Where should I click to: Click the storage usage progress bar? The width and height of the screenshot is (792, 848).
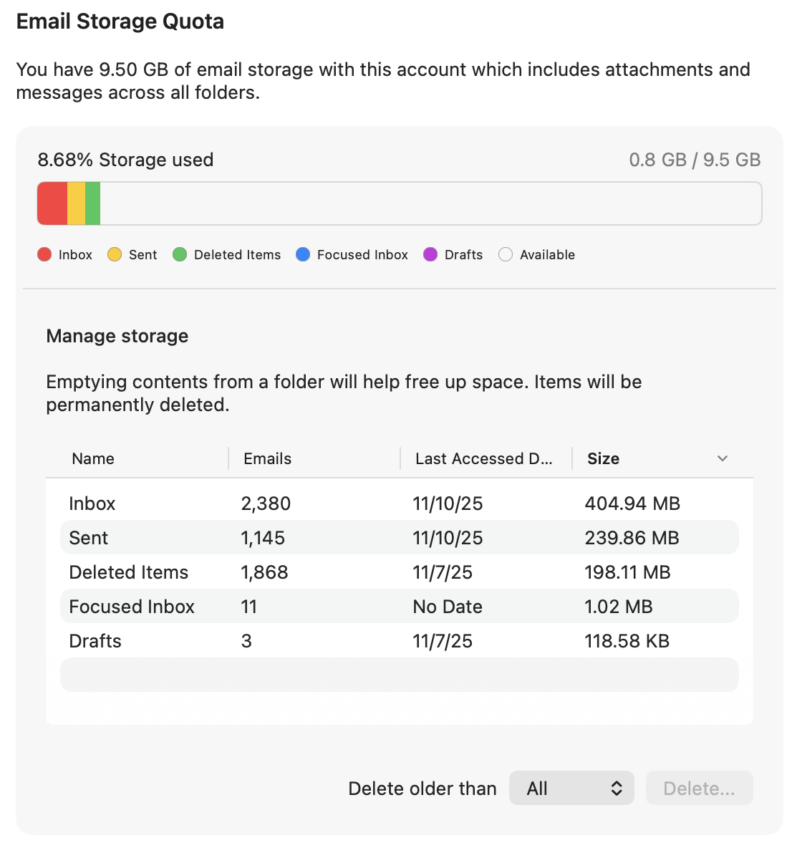coord(400,202)
